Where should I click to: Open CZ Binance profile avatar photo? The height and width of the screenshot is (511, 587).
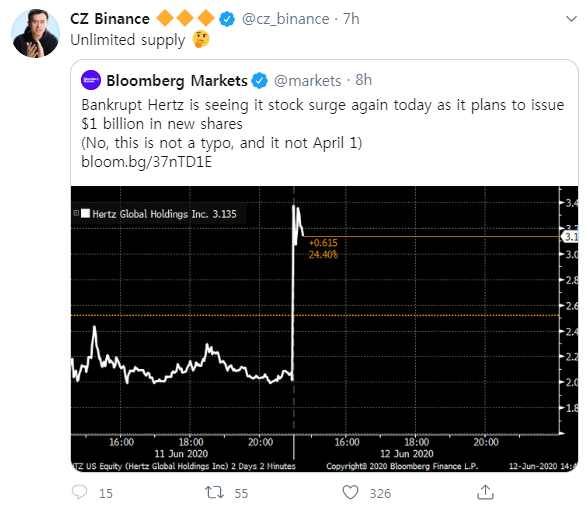click(36, 33)
